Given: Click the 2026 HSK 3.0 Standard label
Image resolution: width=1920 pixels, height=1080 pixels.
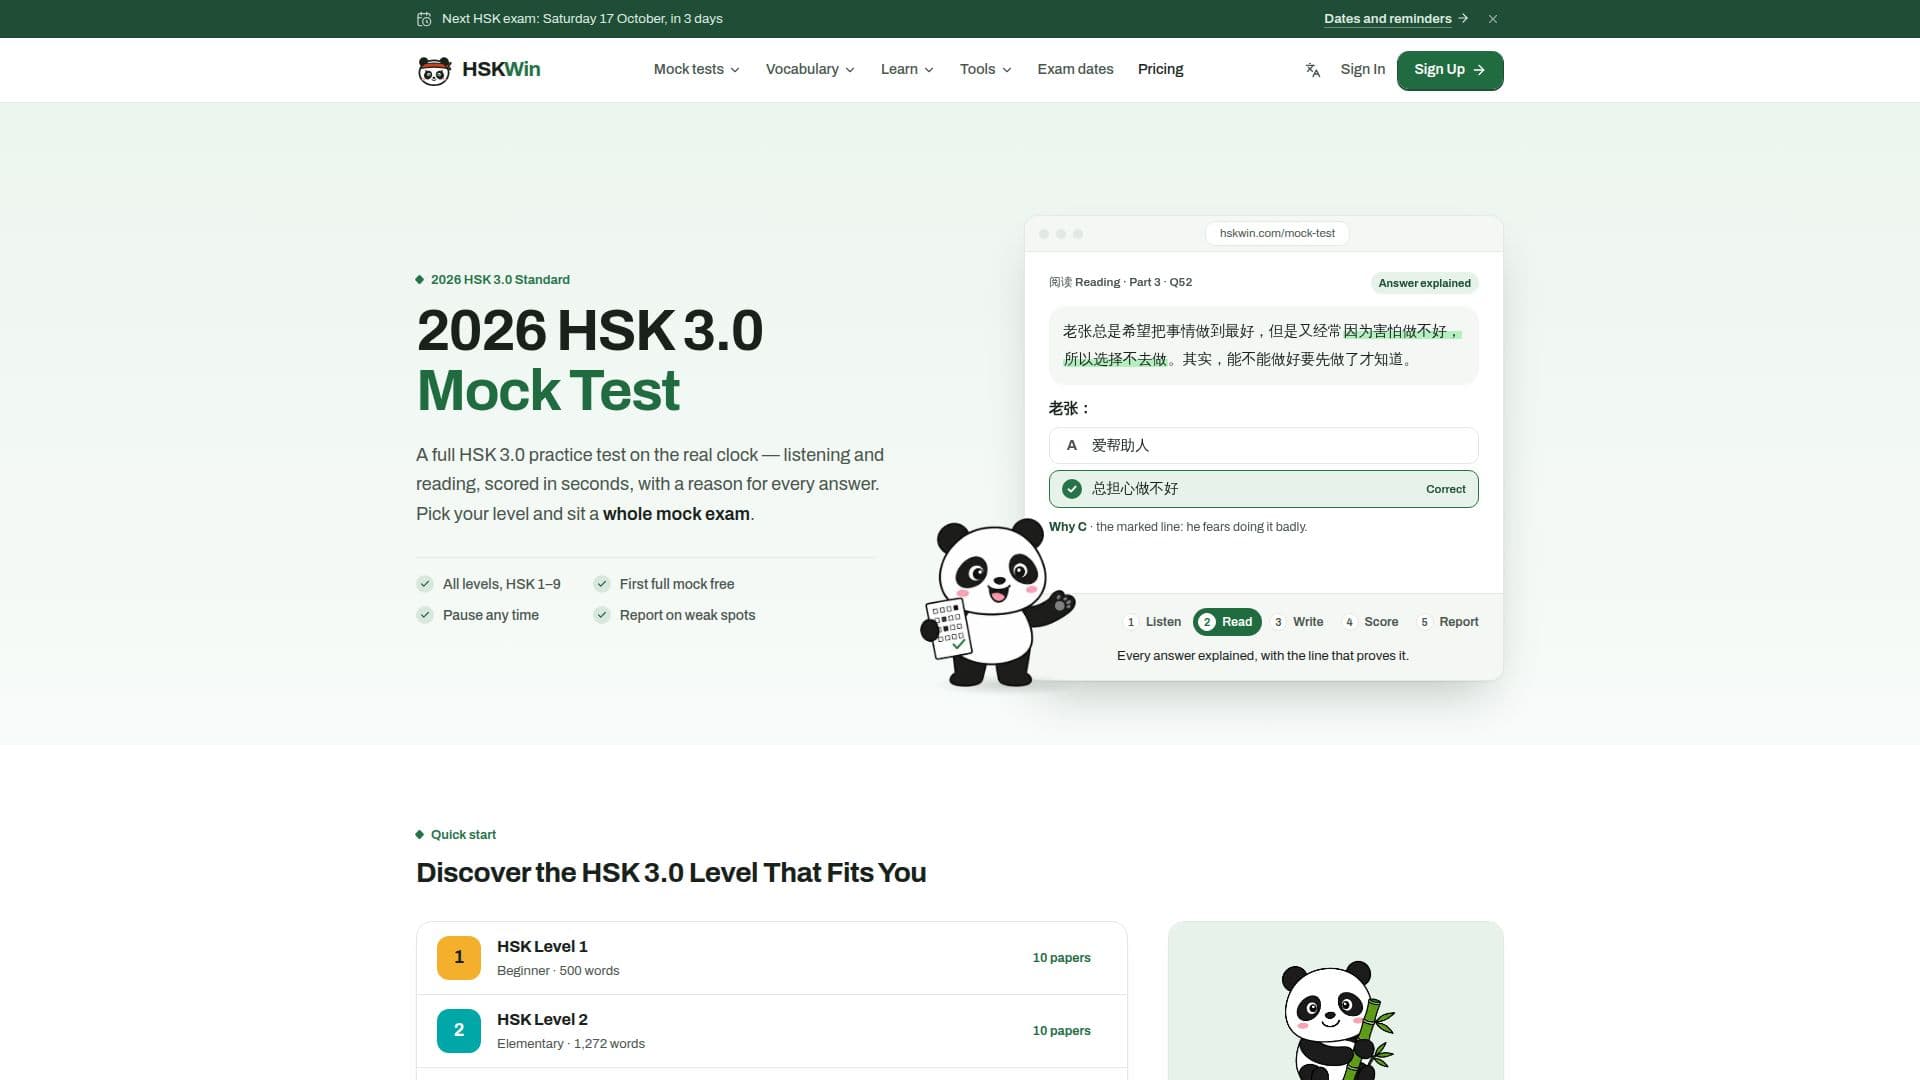Looking at the screenshot, I should (x=500, y=280).
